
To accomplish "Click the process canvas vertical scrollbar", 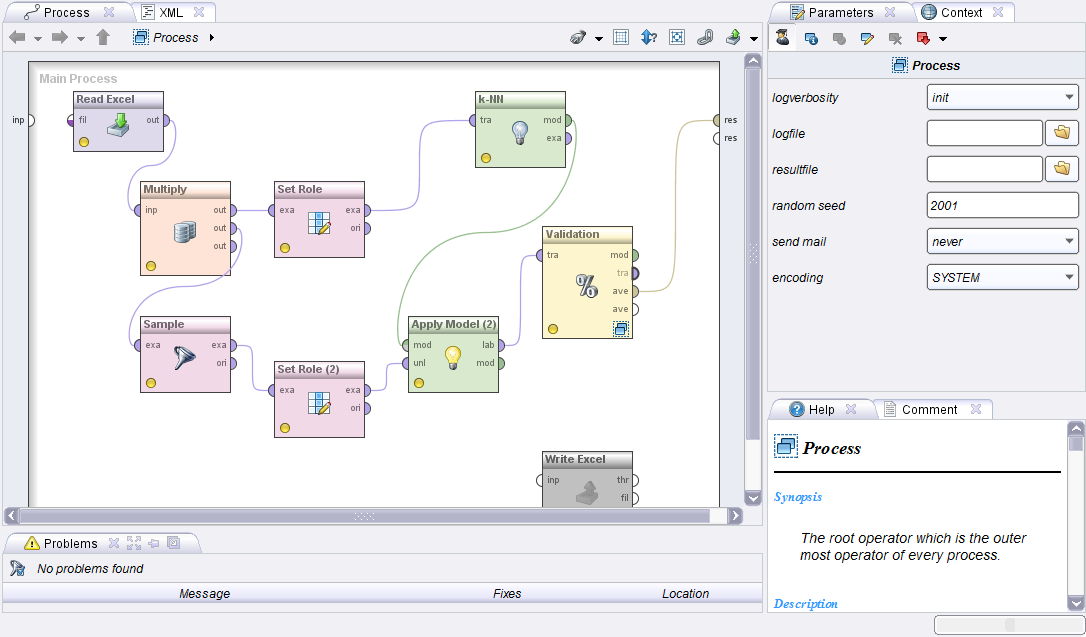I will pyautogui.click(x=753, y=254).
